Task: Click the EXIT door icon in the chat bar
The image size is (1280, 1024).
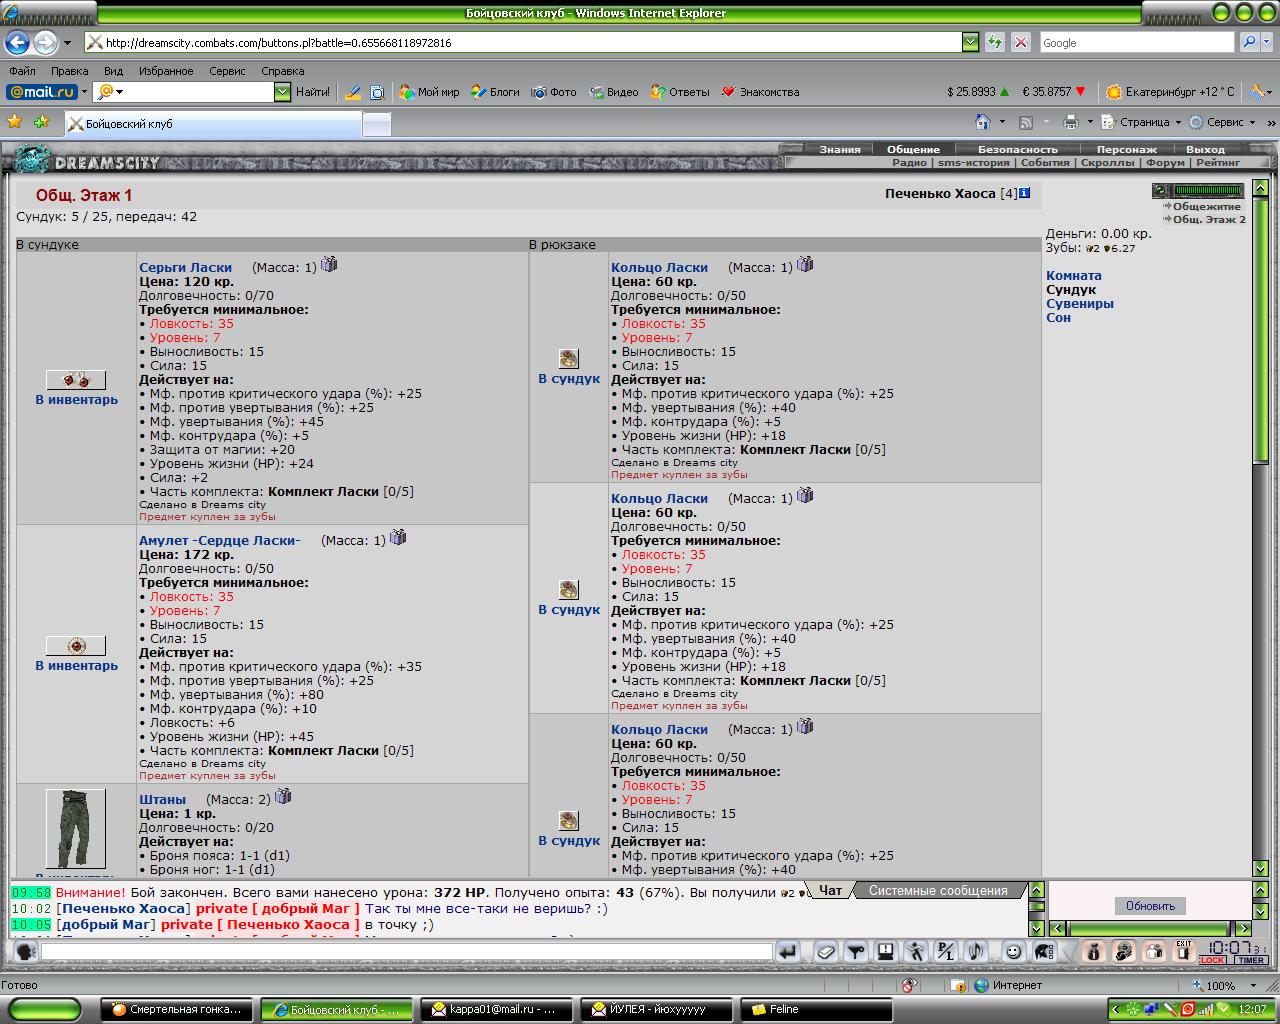Action: click(1183, 952)
